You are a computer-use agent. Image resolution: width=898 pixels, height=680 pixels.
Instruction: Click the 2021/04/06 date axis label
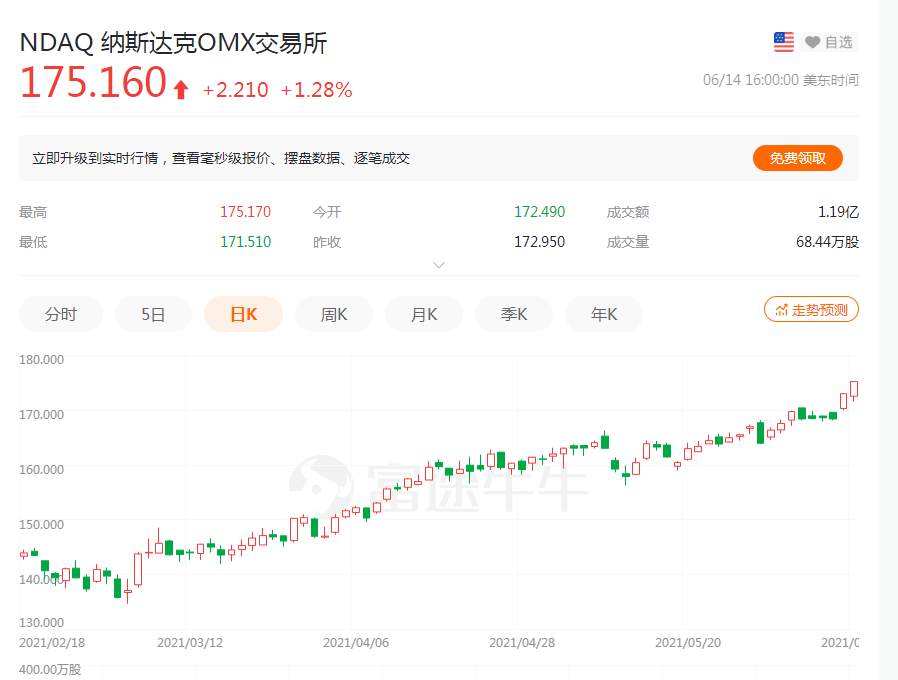(x=356, y=643)
